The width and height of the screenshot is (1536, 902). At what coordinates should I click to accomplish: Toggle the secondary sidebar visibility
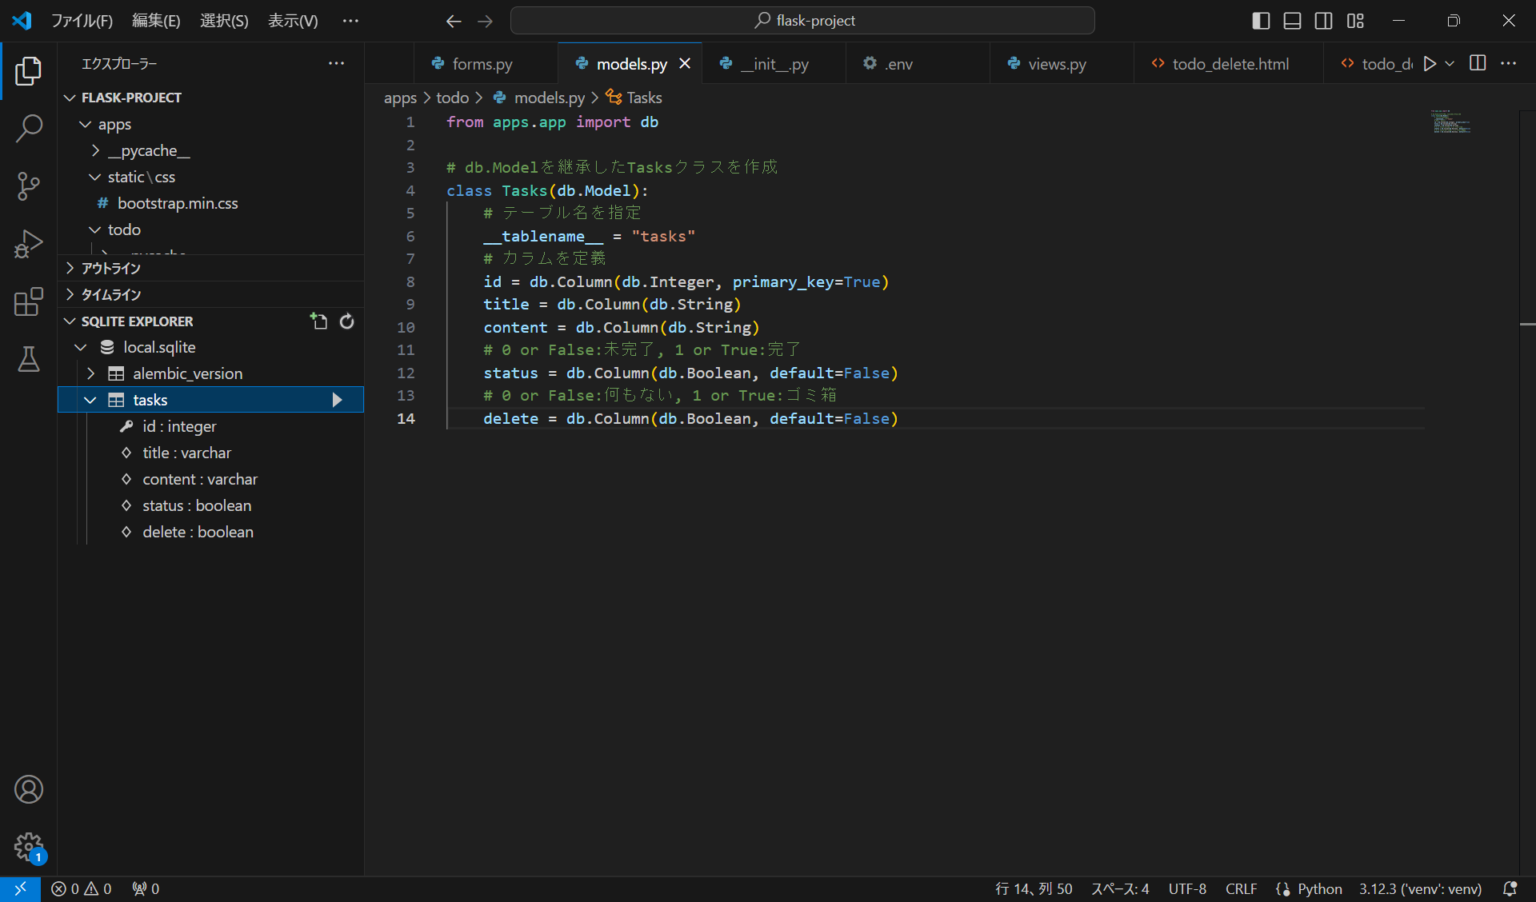click(1323, 20)
